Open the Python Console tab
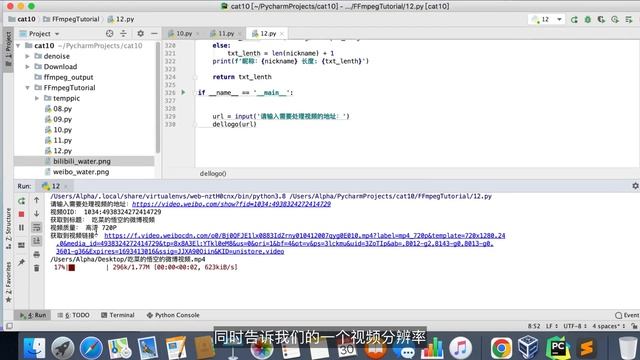Viewport: 640px width, 360px height. pos(173,315)
